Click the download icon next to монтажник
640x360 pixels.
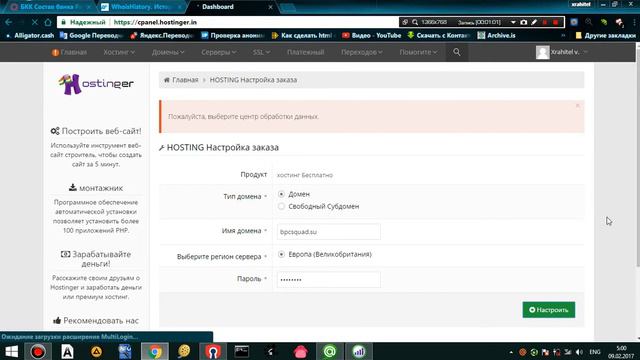pyautogui.click(x=73, y=187)
